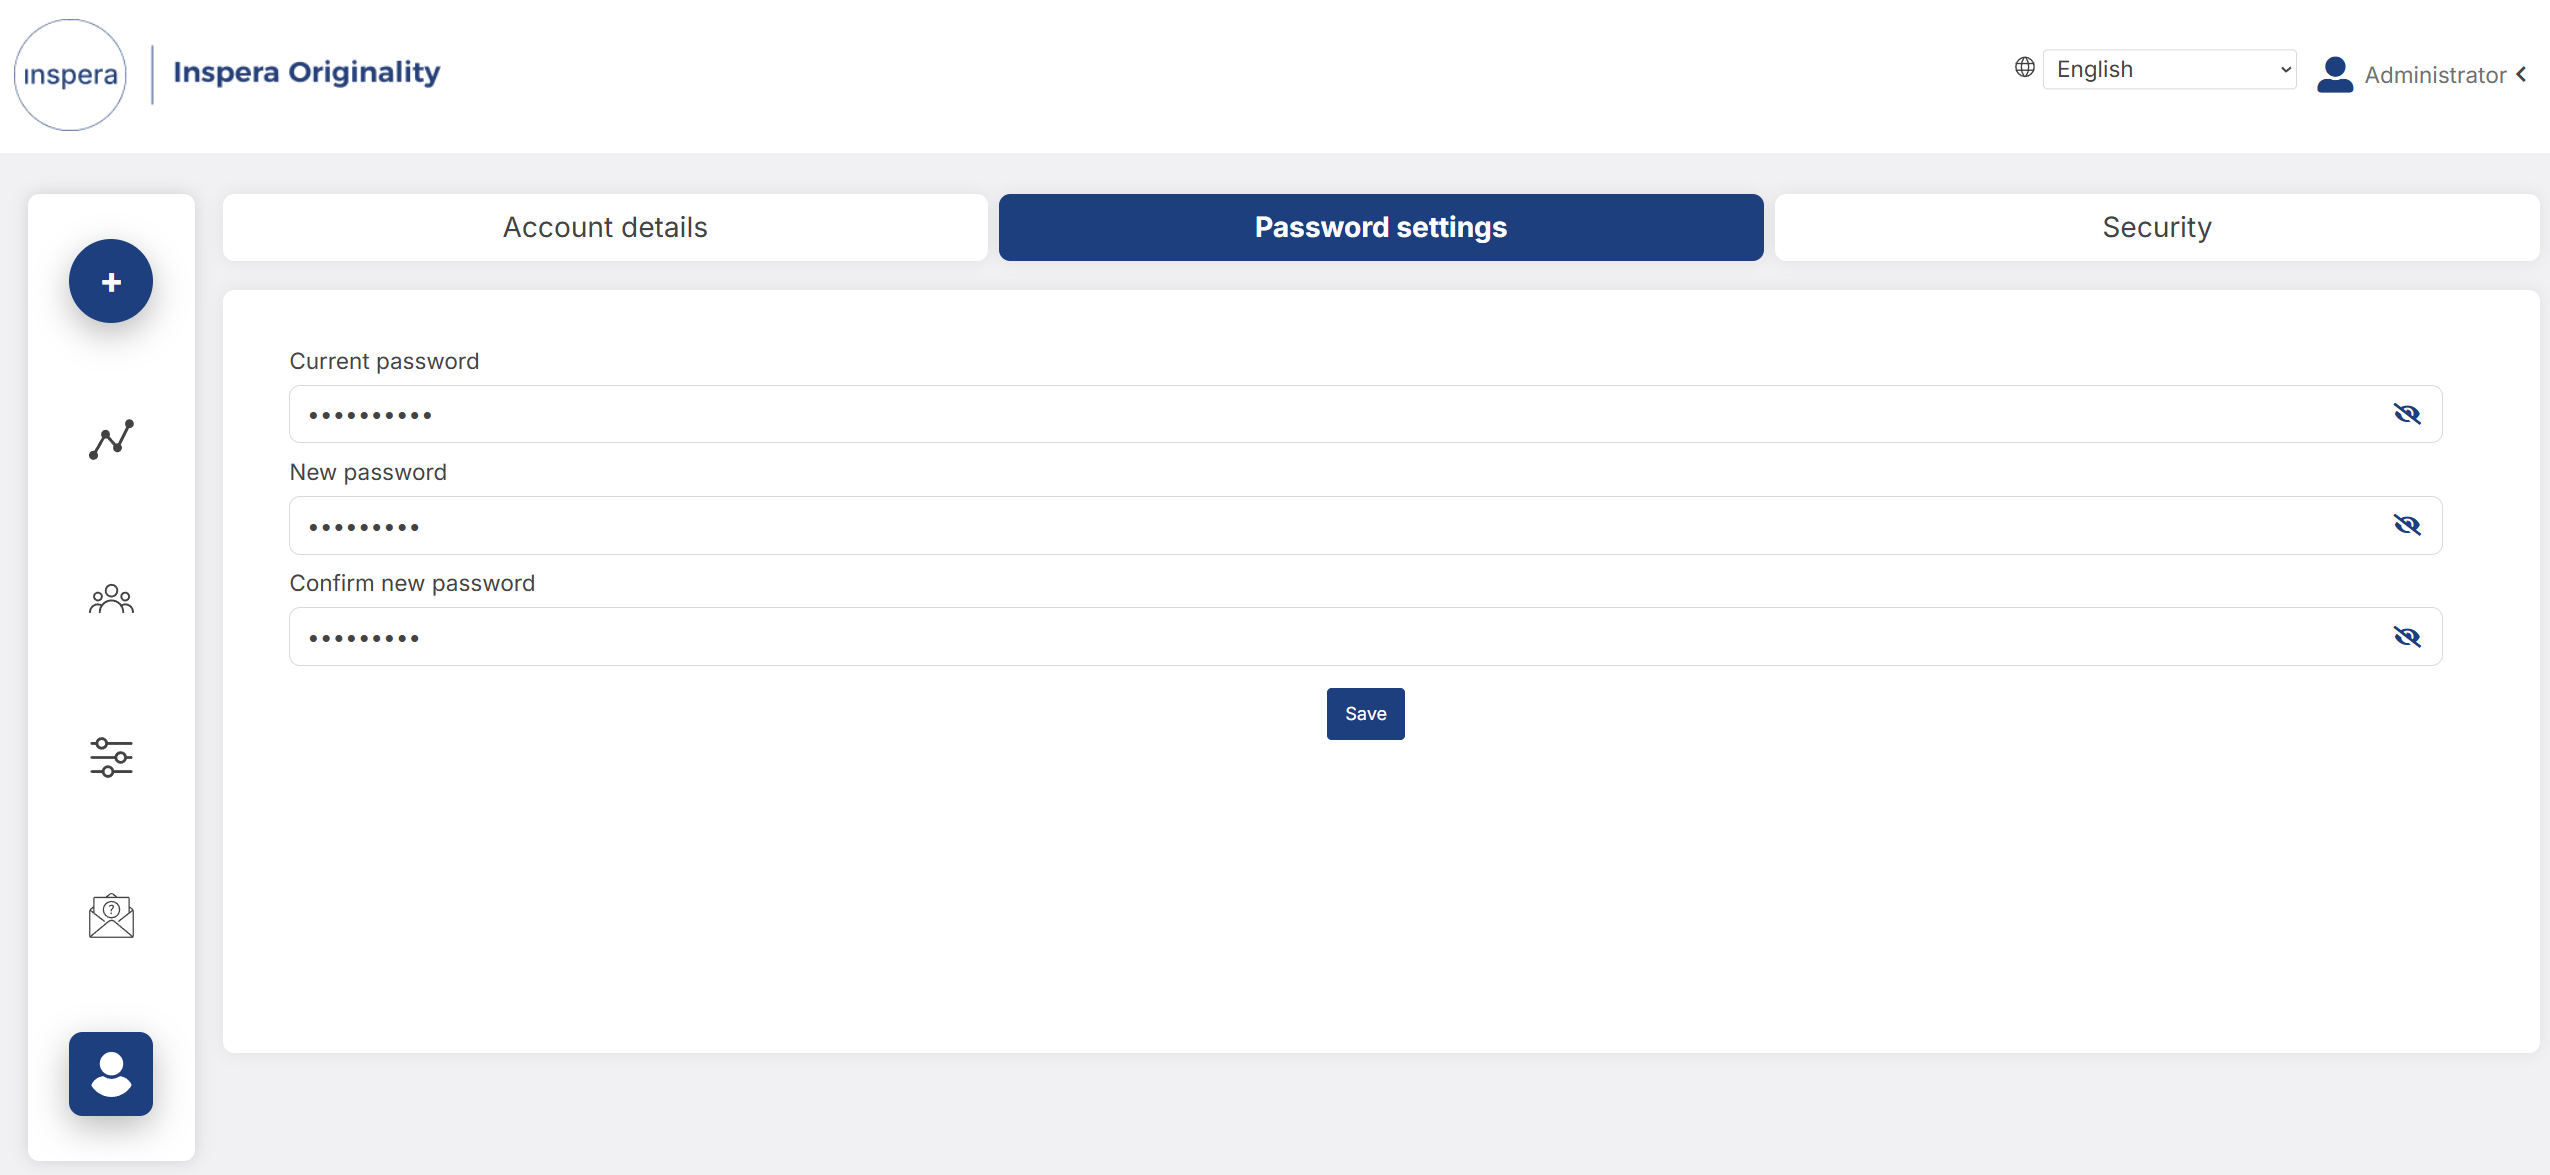Image resolution: width=2550 pixels, height=1175 pixels.
Task: Select the profile icon in sidebar
Action: [x=111, y=1074]
